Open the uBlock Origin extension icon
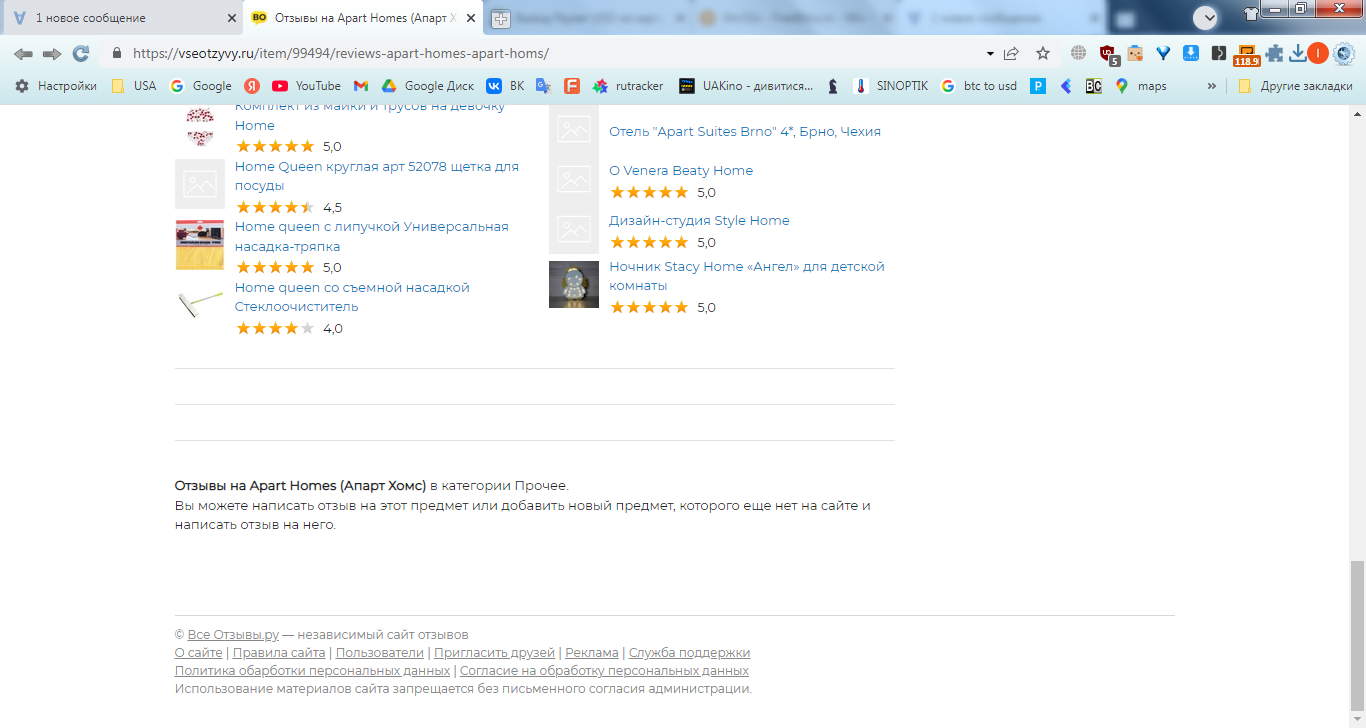This screenshot has width=1366, height=728. pyautogui.click(x=1108, y=54)
